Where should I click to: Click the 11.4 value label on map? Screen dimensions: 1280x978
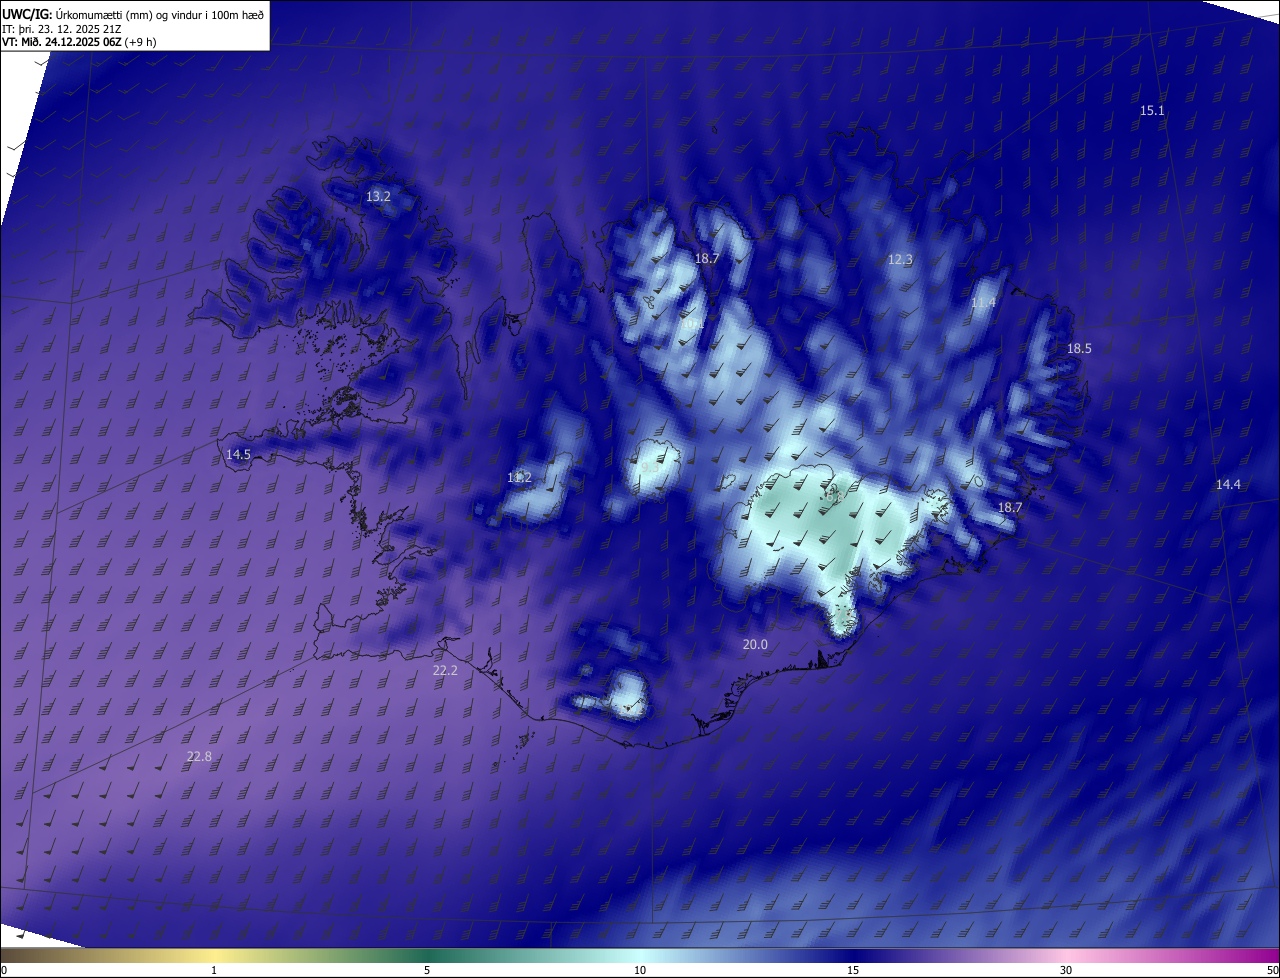[x=983, y=302]
